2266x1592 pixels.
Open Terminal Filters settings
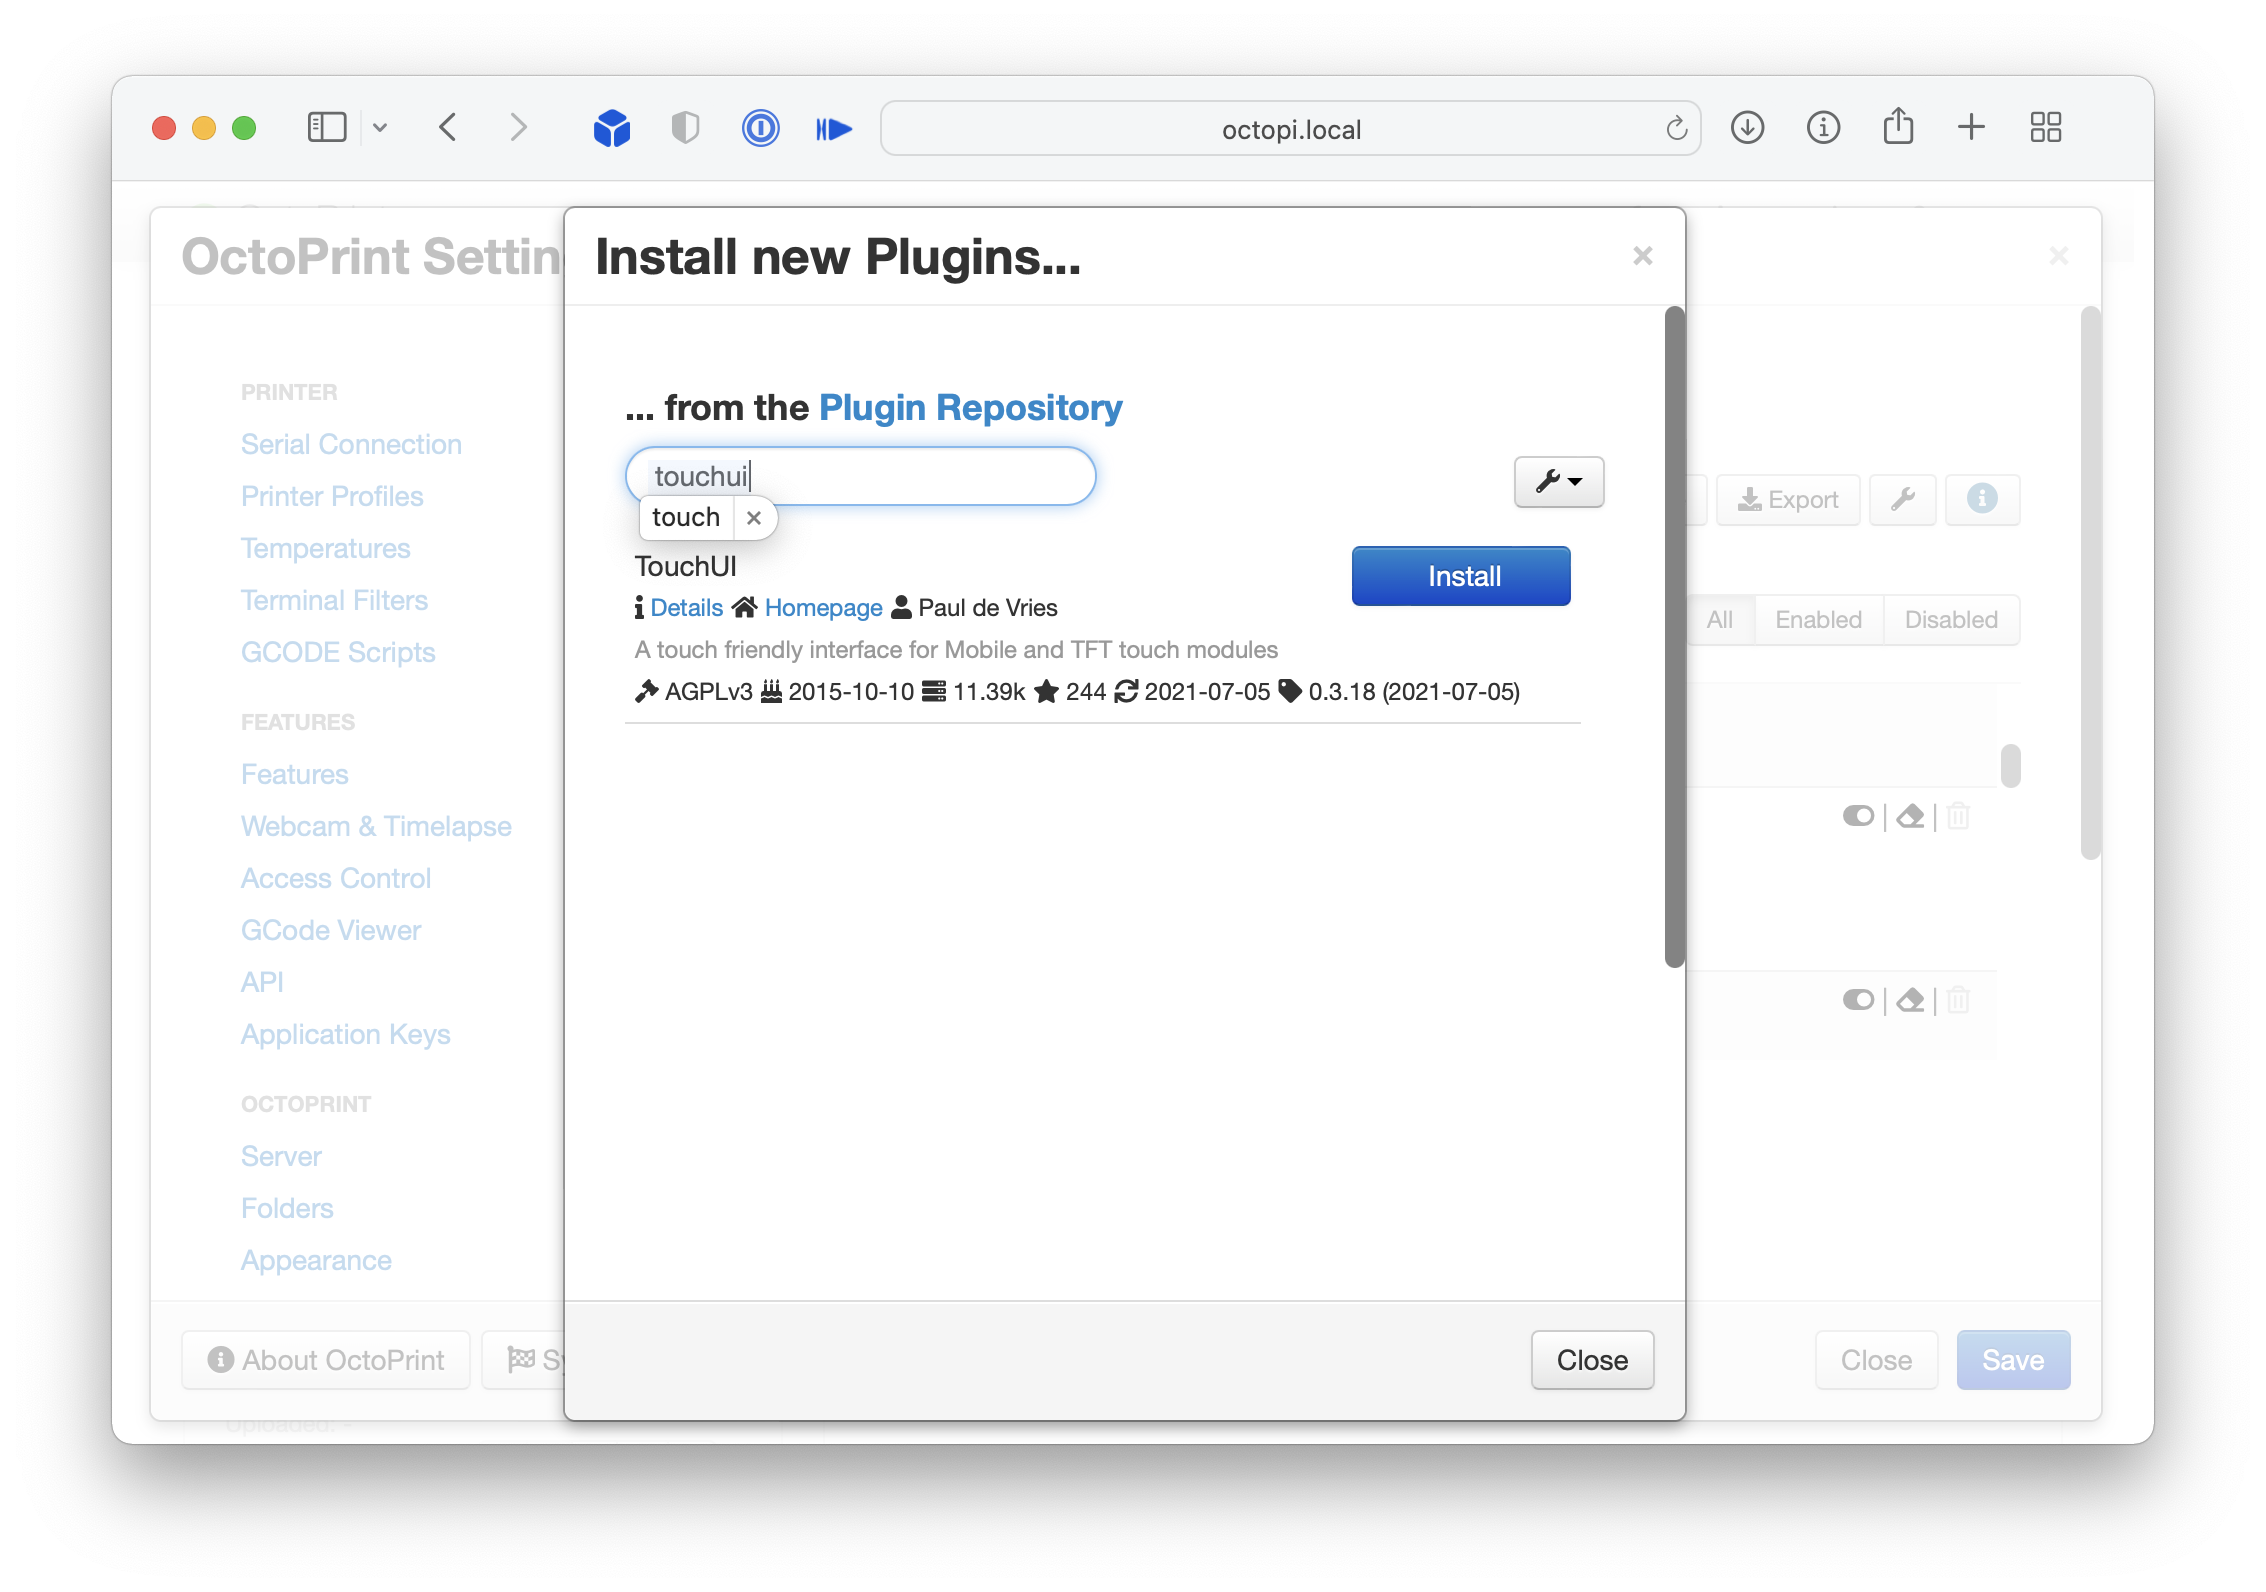(x=334, y=600)
